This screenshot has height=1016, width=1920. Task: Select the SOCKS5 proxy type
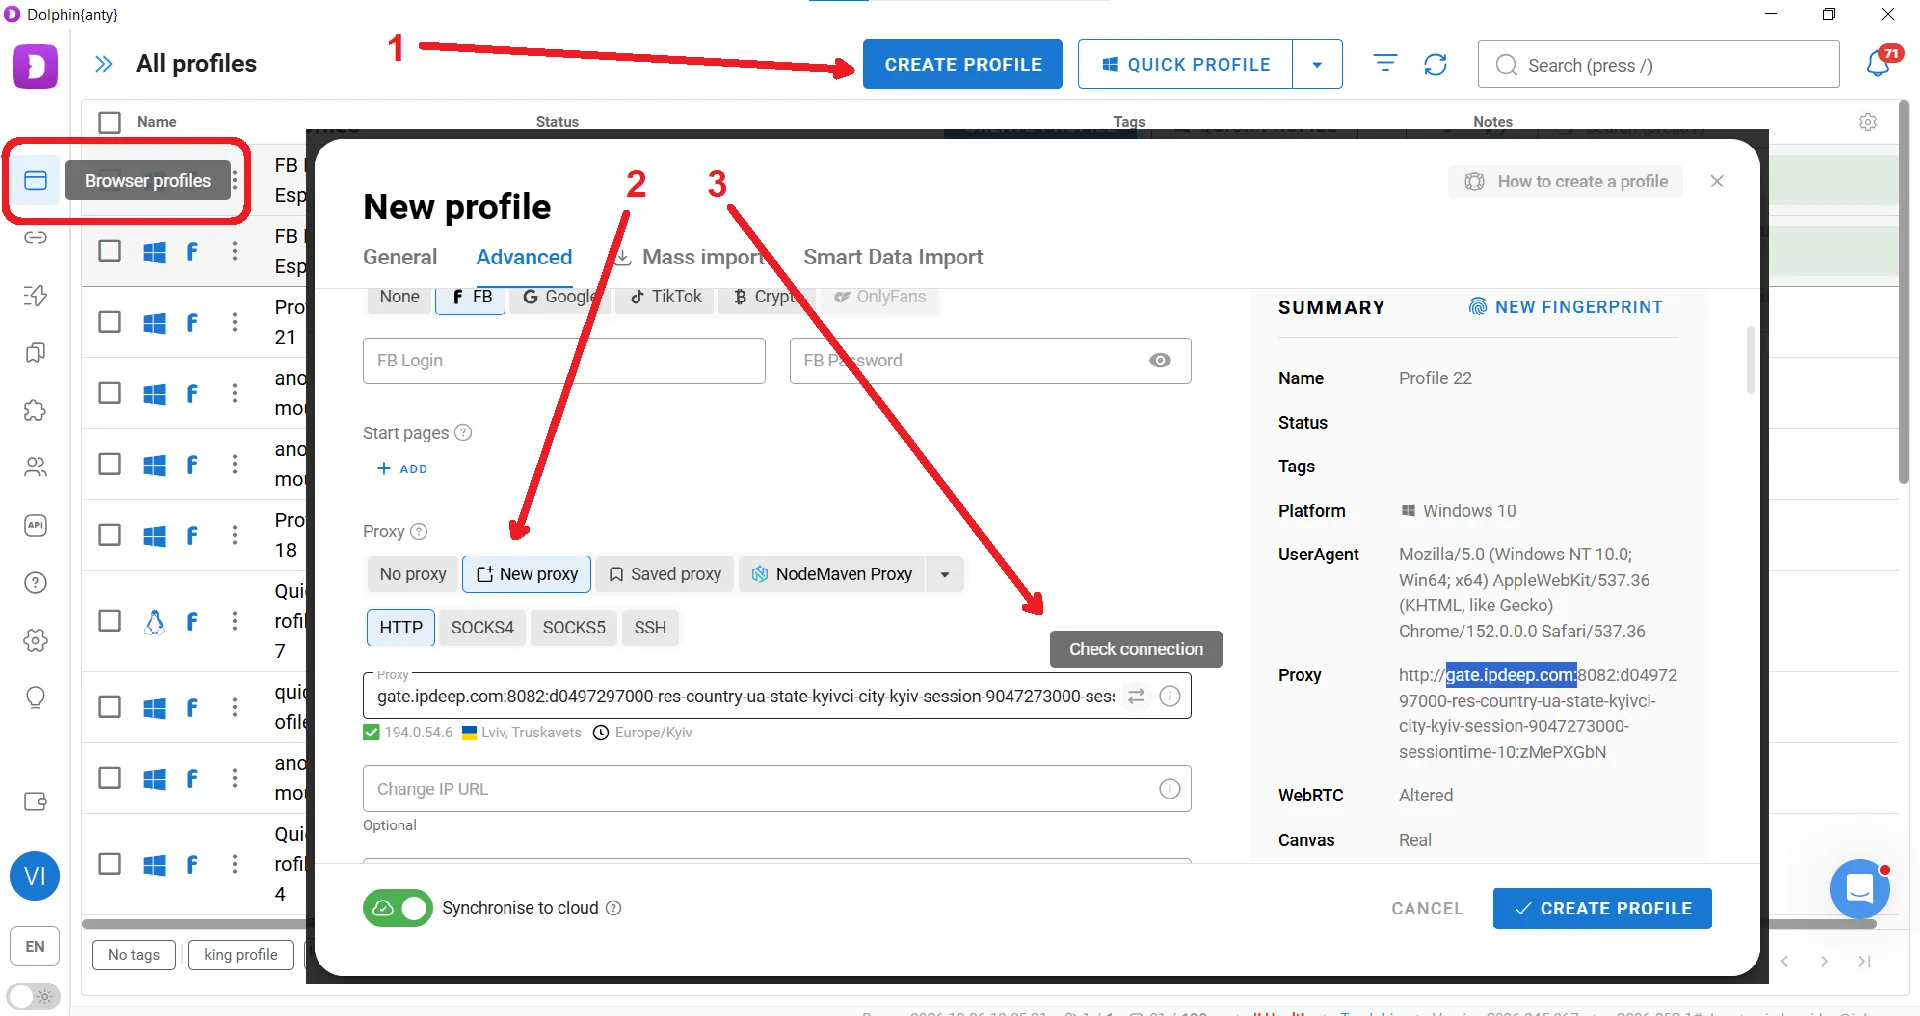pos(574,627)
